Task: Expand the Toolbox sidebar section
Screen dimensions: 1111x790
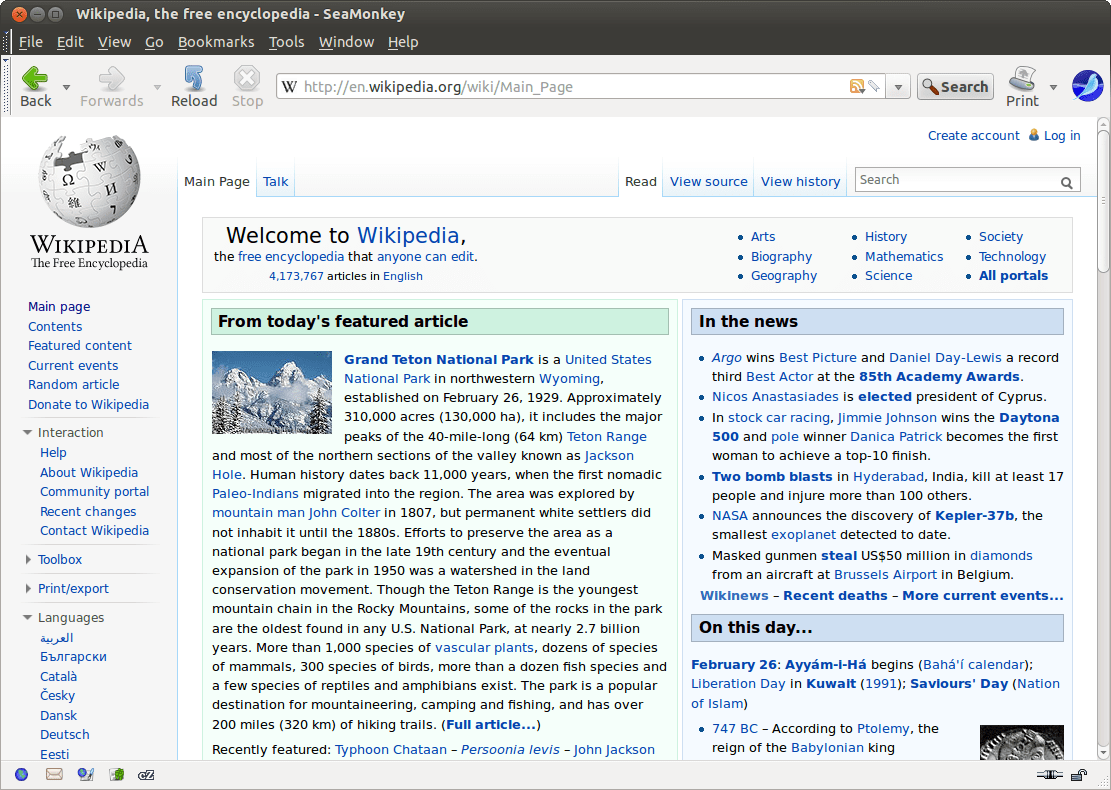Action: click(28, 560)
